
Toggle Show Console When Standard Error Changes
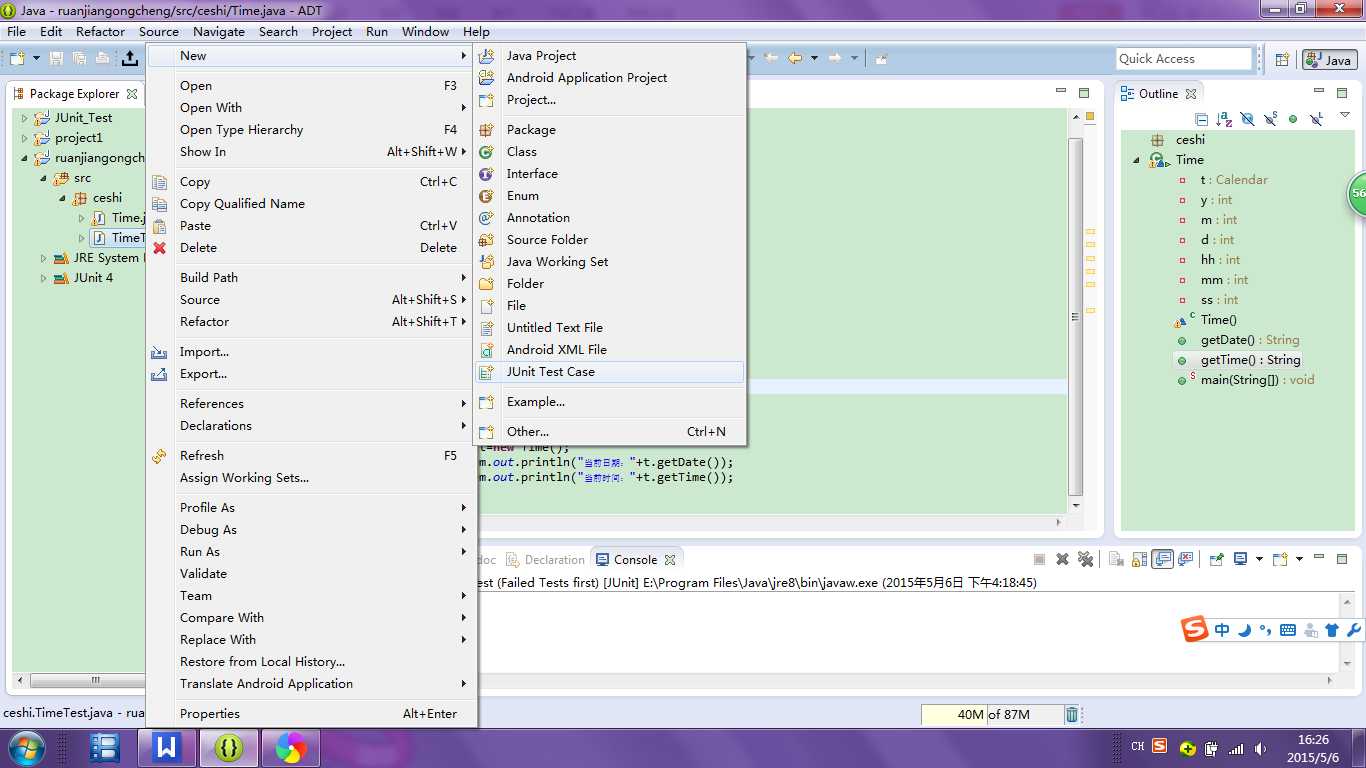click(1186, 559)
